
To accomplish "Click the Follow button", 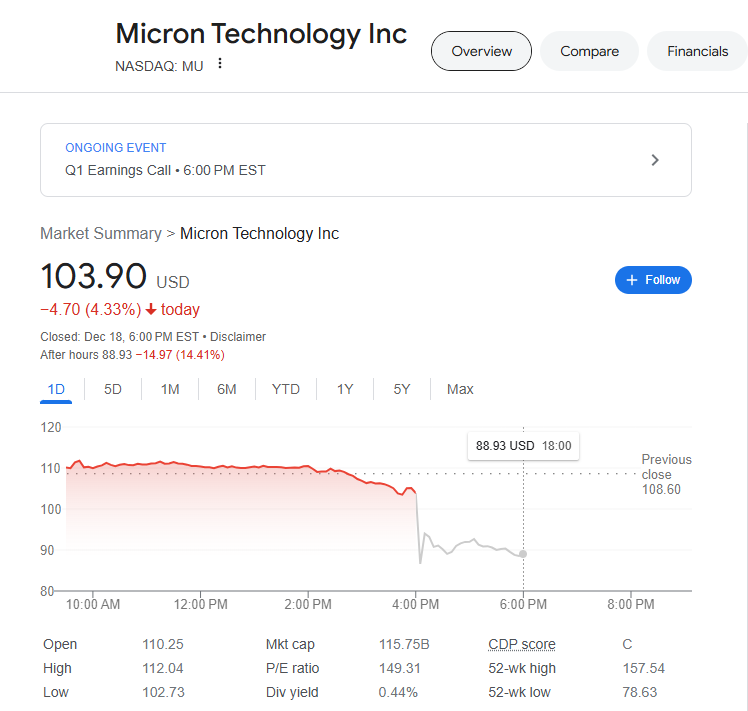I will (x=653, y=280).
